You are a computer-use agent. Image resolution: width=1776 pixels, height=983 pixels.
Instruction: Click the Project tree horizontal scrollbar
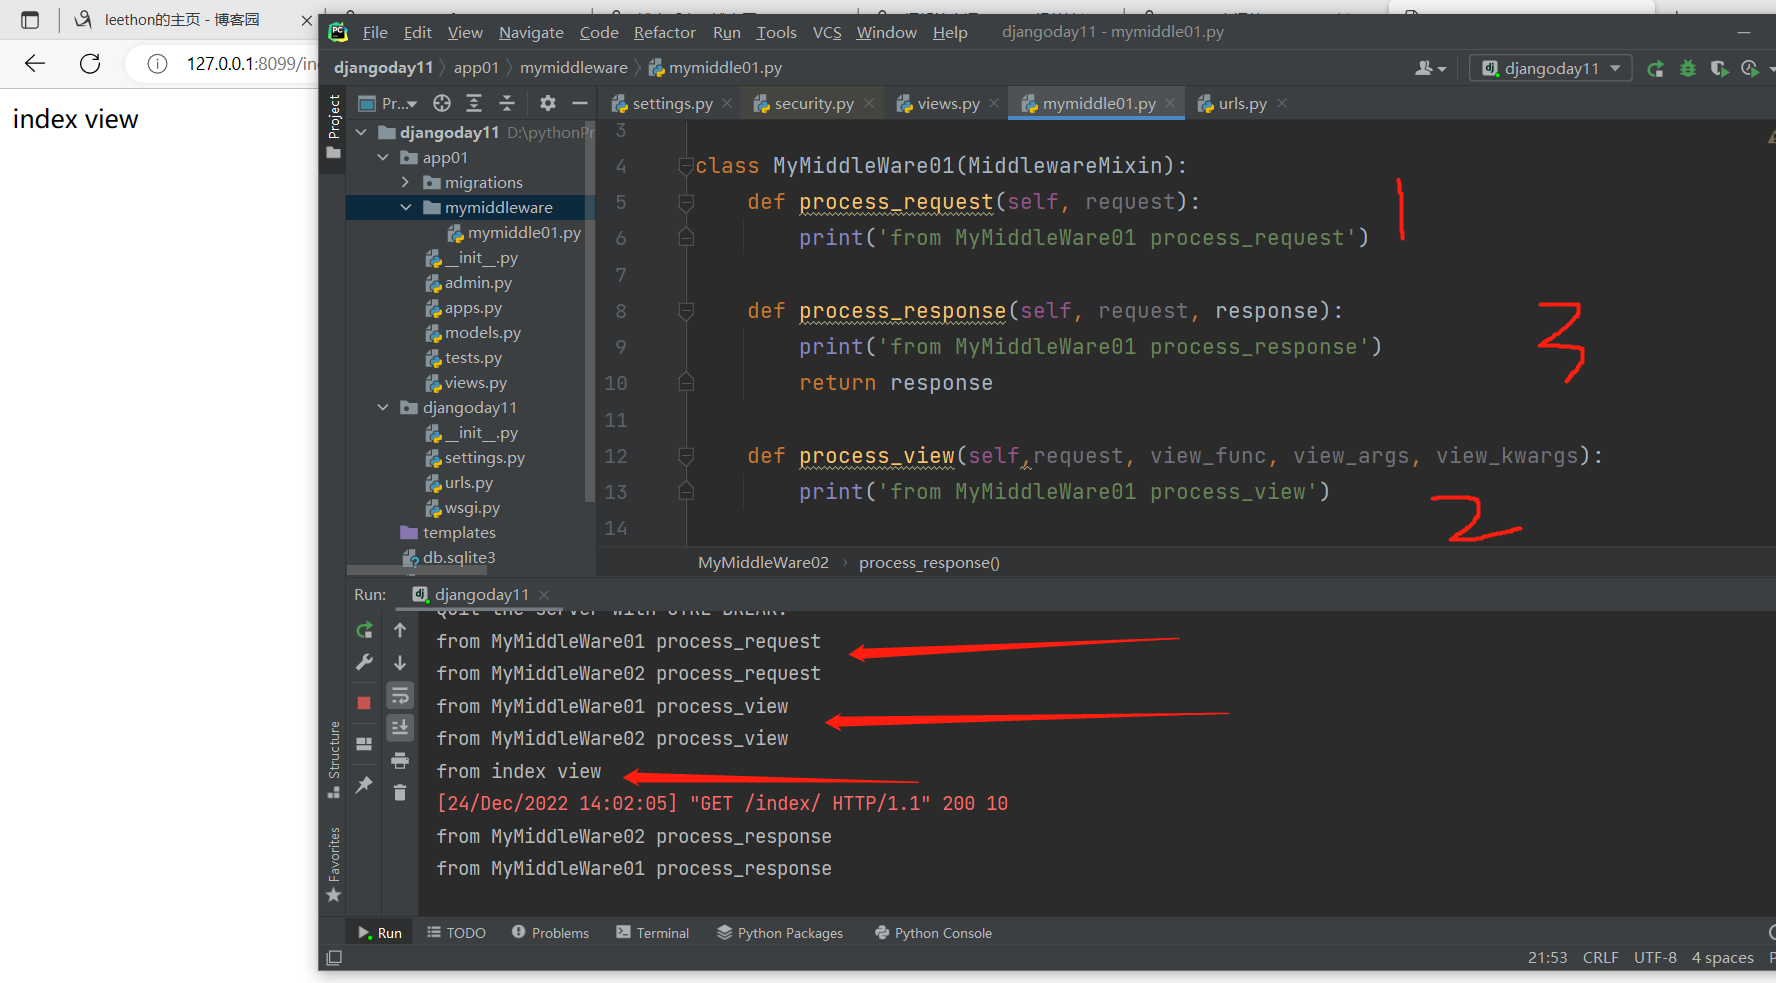[417, 571]
